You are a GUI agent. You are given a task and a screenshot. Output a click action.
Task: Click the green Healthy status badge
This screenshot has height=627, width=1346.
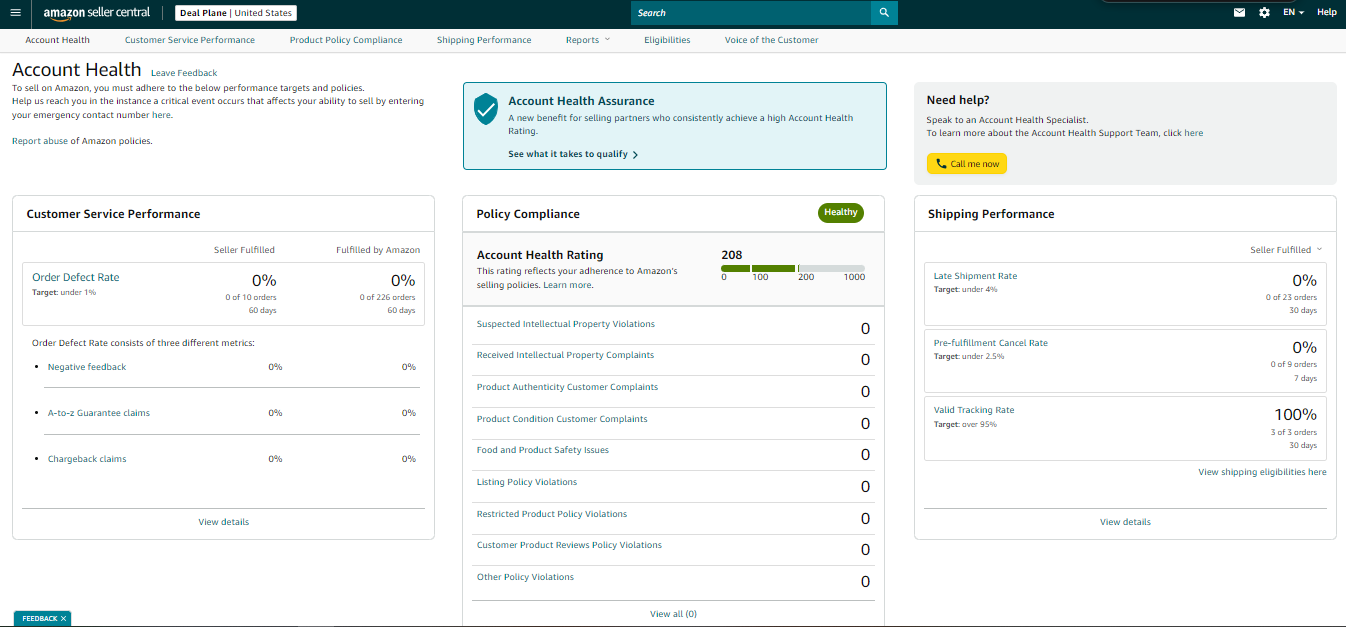[x=841, y=212]
